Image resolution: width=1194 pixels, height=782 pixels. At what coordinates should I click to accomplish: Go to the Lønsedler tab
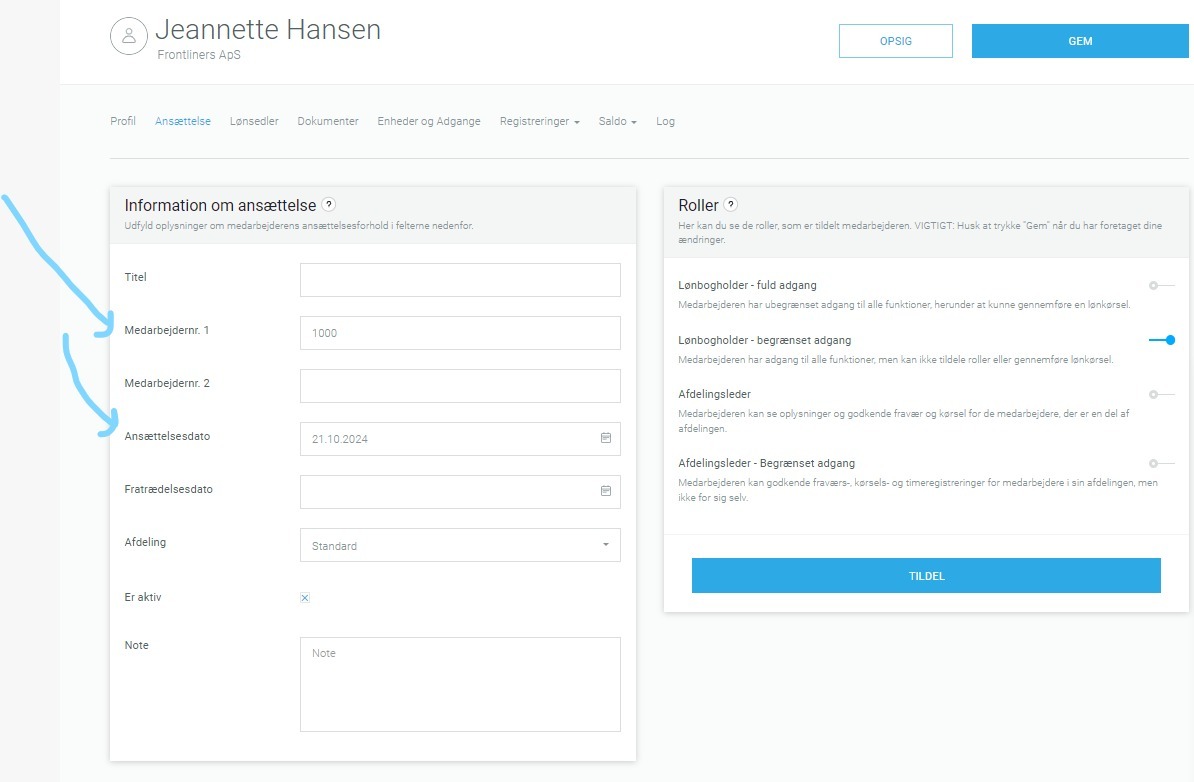254,121
